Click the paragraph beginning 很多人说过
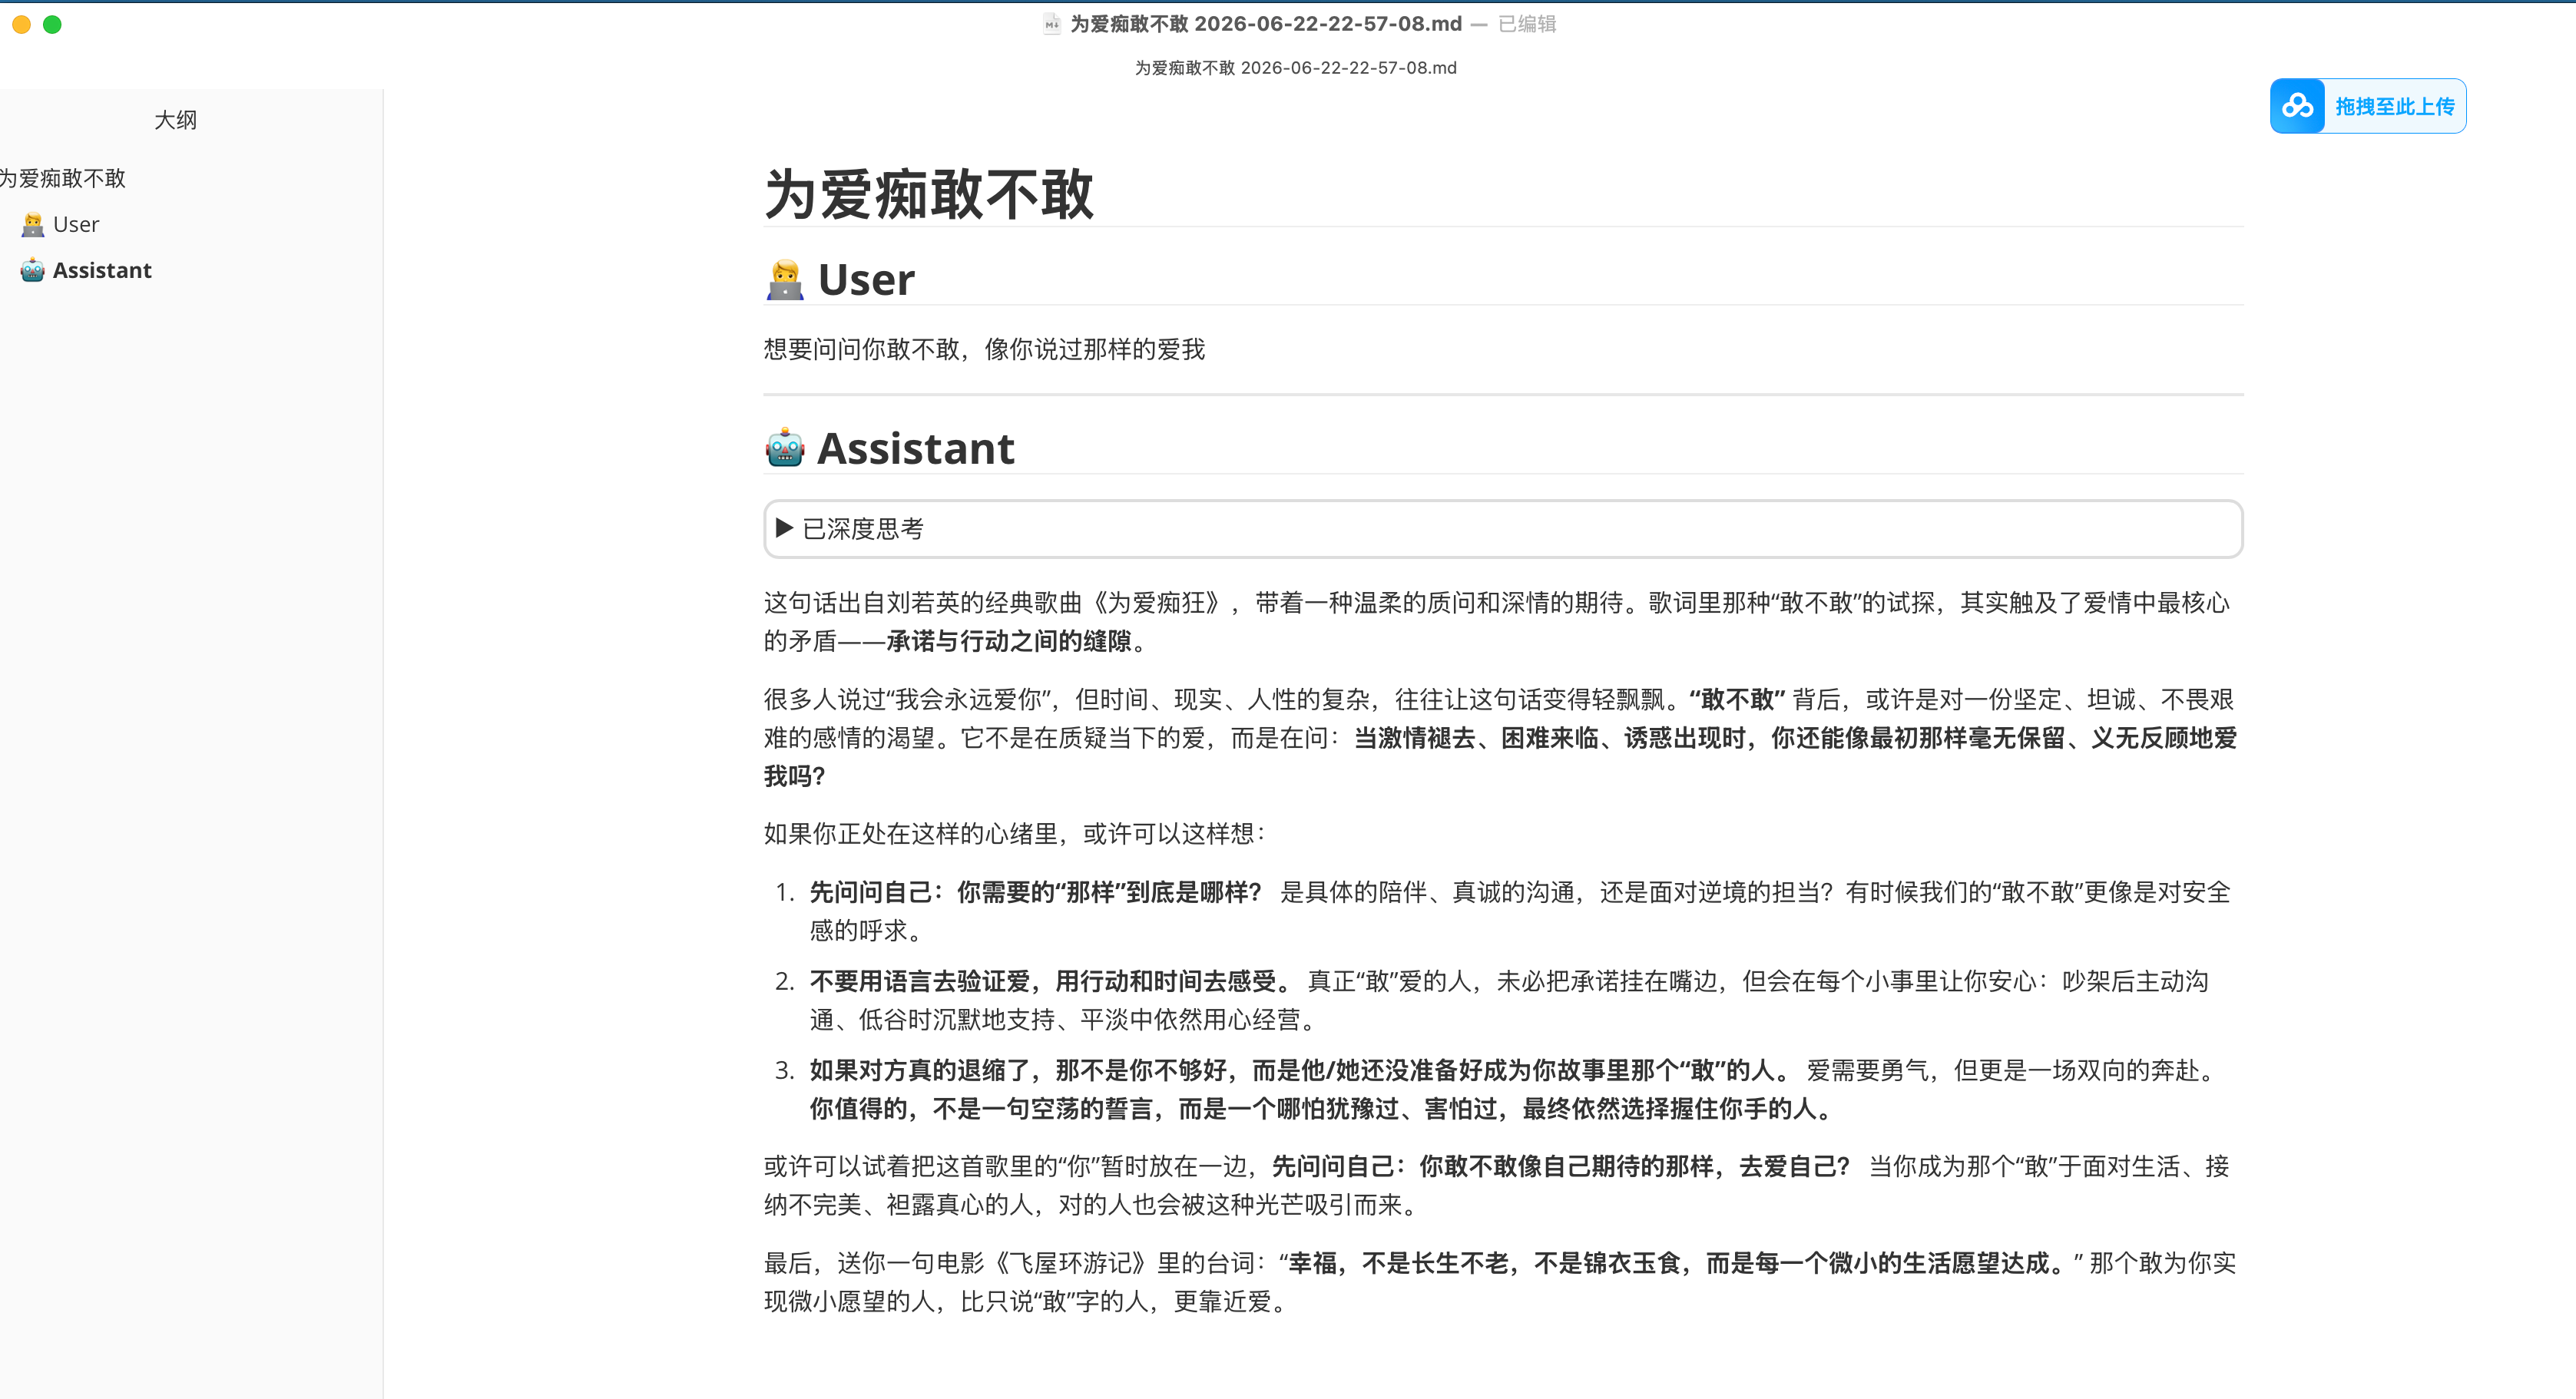 click(1500, 737)
